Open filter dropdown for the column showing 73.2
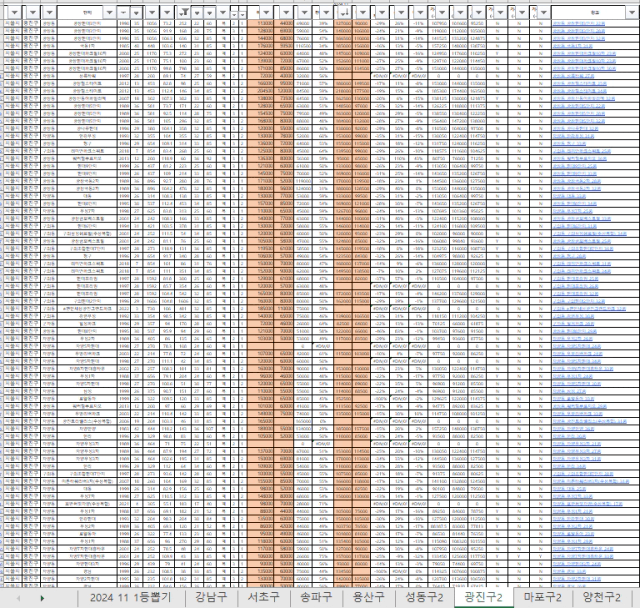The width and height of the screenshot is (640, 608). (x=167, y=13)
